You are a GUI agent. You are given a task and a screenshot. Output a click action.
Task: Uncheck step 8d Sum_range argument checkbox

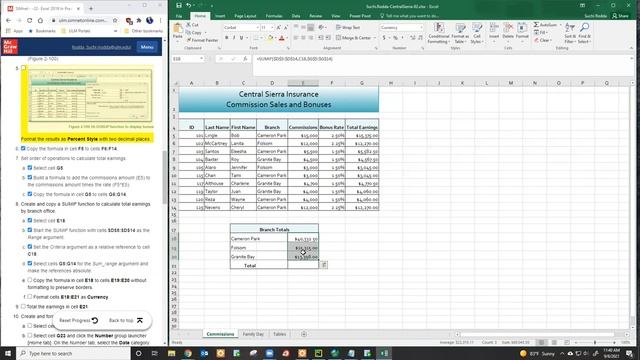pos(29,264)
